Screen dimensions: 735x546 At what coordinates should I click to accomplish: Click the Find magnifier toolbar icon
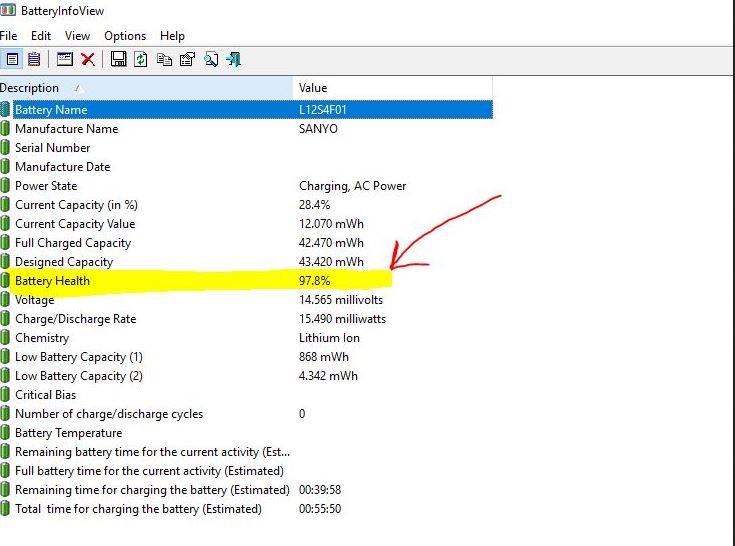coord(211,59)
